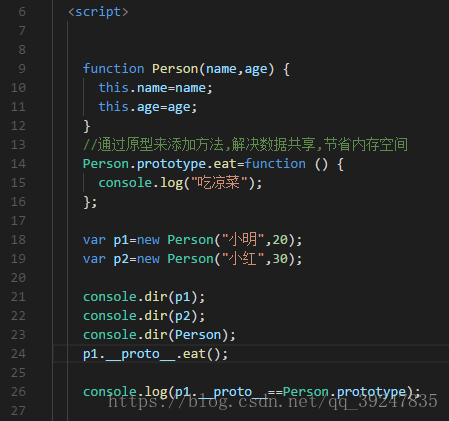This screenshot has height=421, width=449.
Task: Click the string "小红" on line 19
Action: coord(243,259)
